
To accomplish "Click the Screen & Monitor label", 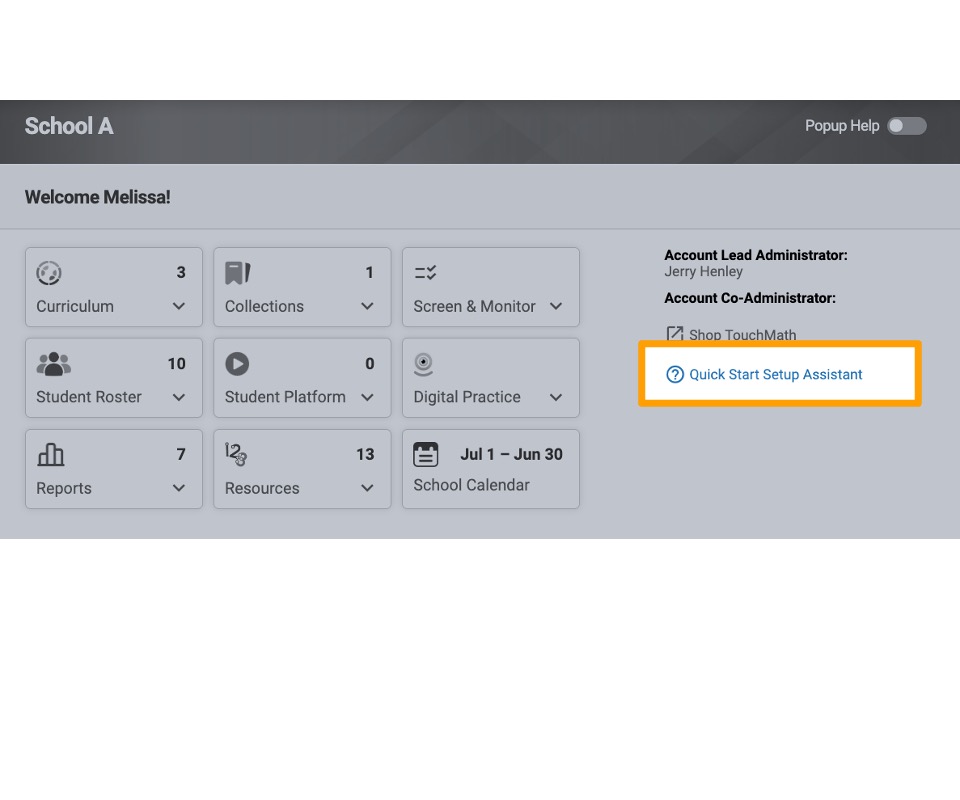I will click(x=474, y=306).
